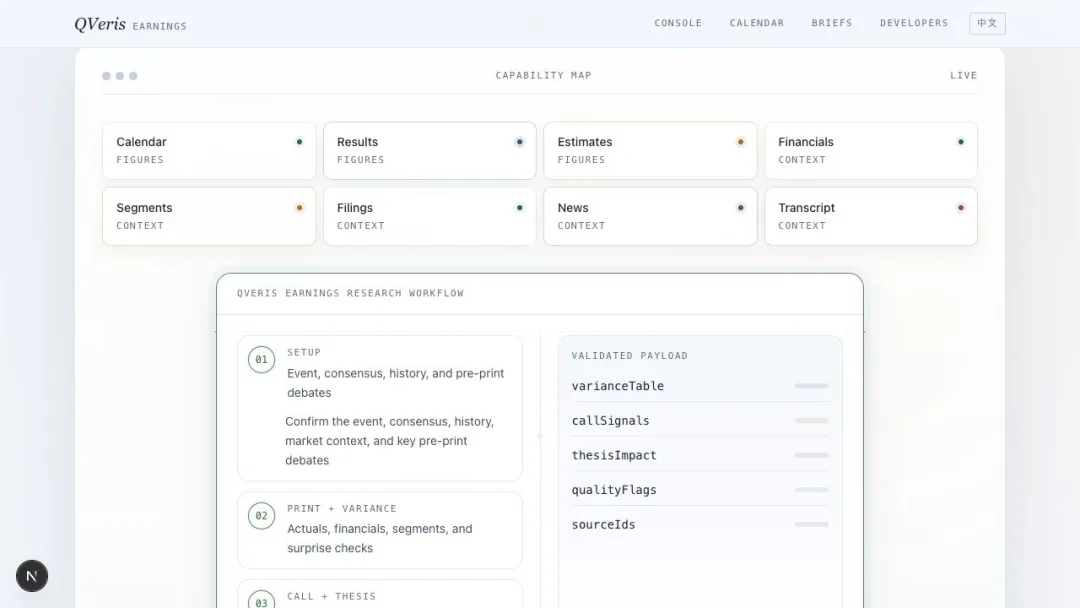Click the green status dot on Financials card

pyautogui.click(x=961, y=142)
